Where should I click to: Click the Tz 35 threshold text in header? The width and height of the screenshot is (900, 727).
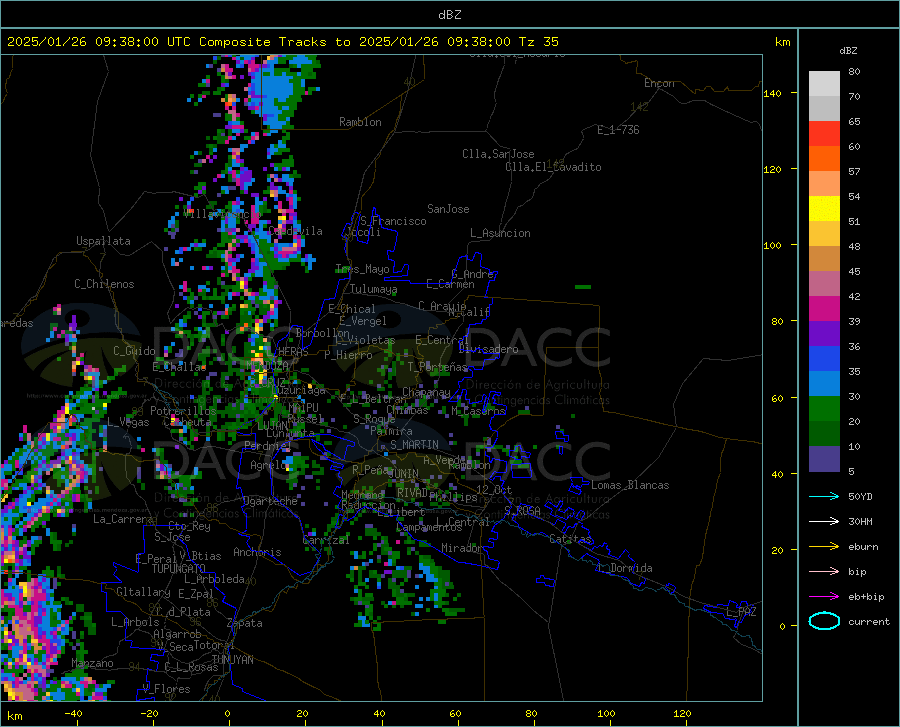click(x=539, y=42)
